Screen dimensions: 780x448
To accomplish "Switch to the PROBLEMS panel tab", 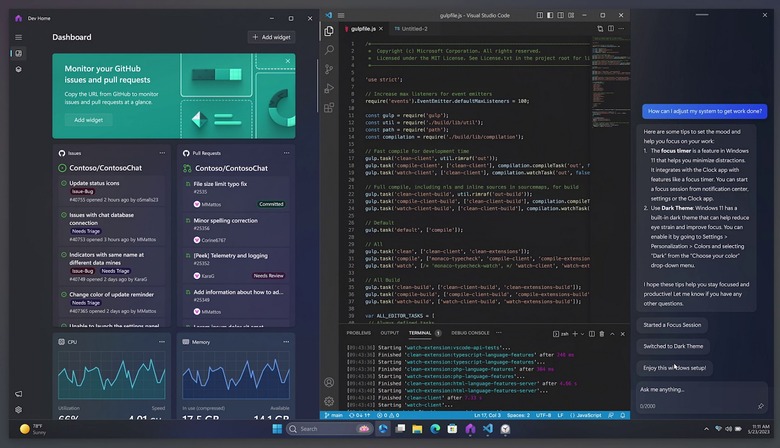I will (359, 333).
